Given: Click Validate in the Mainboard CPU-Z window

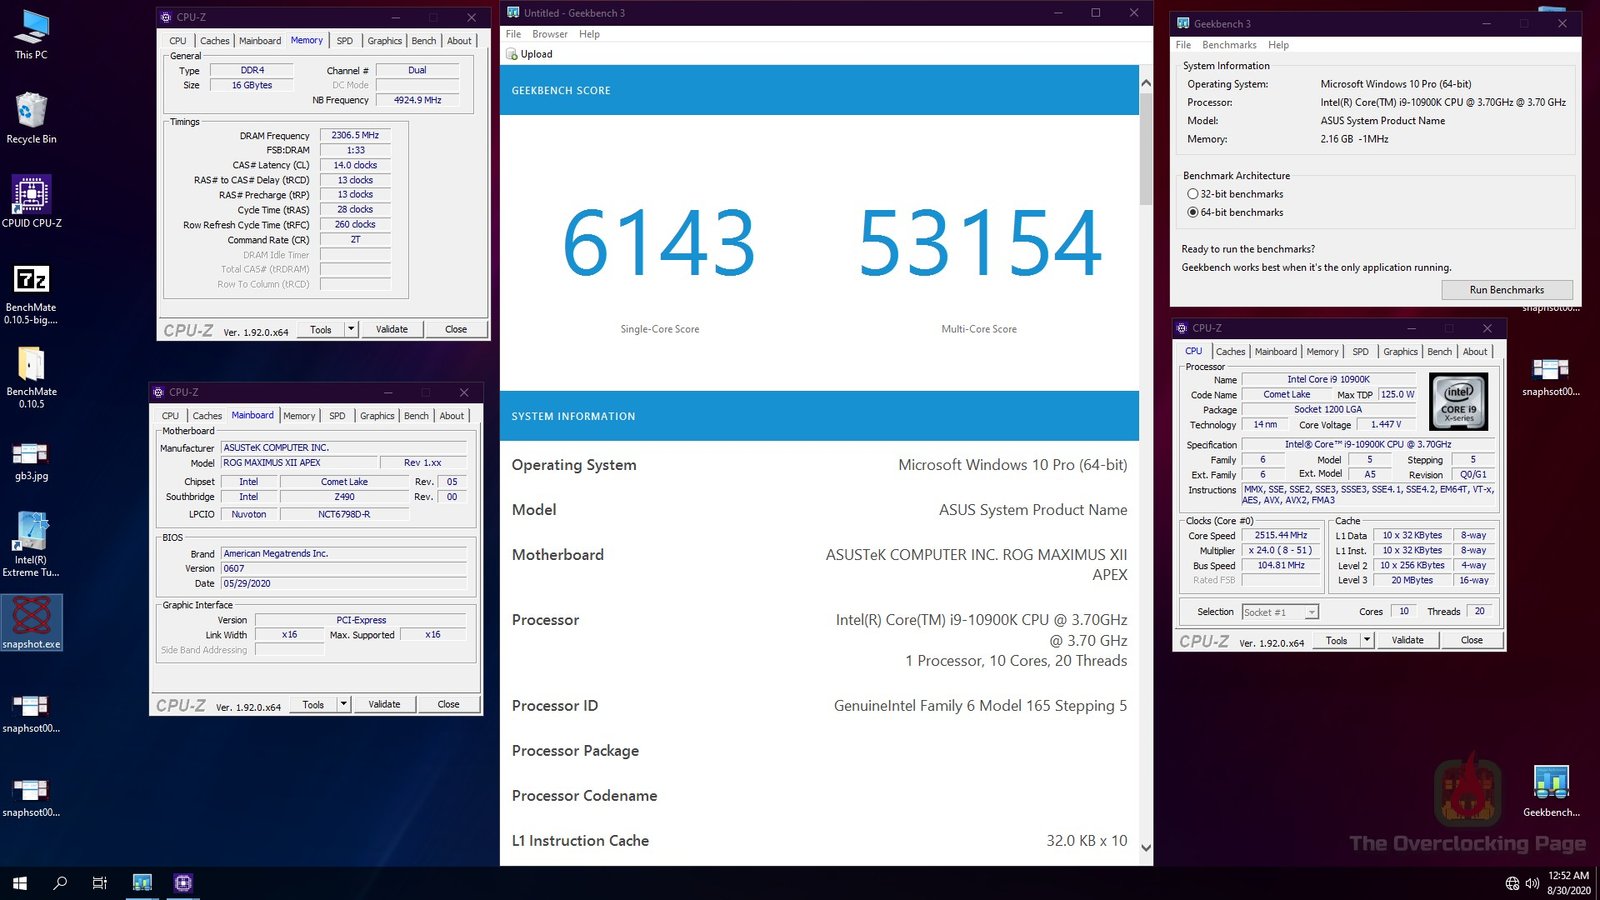Looking at the screenshot, I should (384, 704).
